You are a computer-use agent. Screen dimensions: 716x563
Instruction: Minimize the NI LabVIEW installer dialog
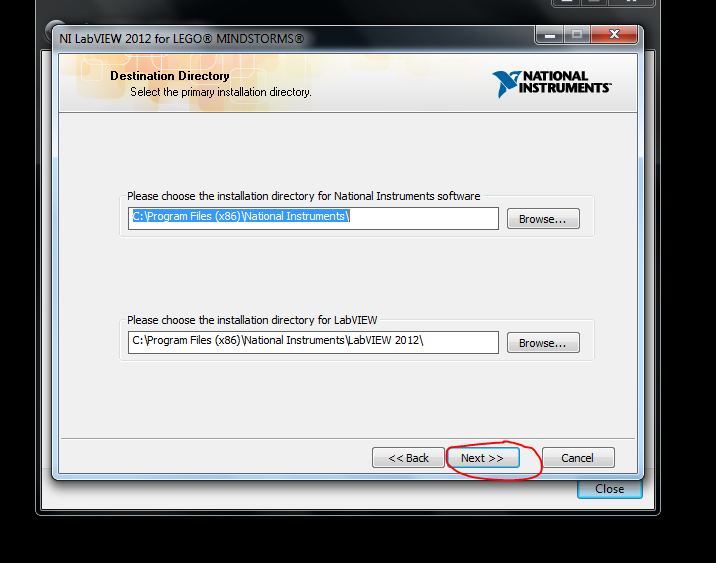[x=550, y=34]
